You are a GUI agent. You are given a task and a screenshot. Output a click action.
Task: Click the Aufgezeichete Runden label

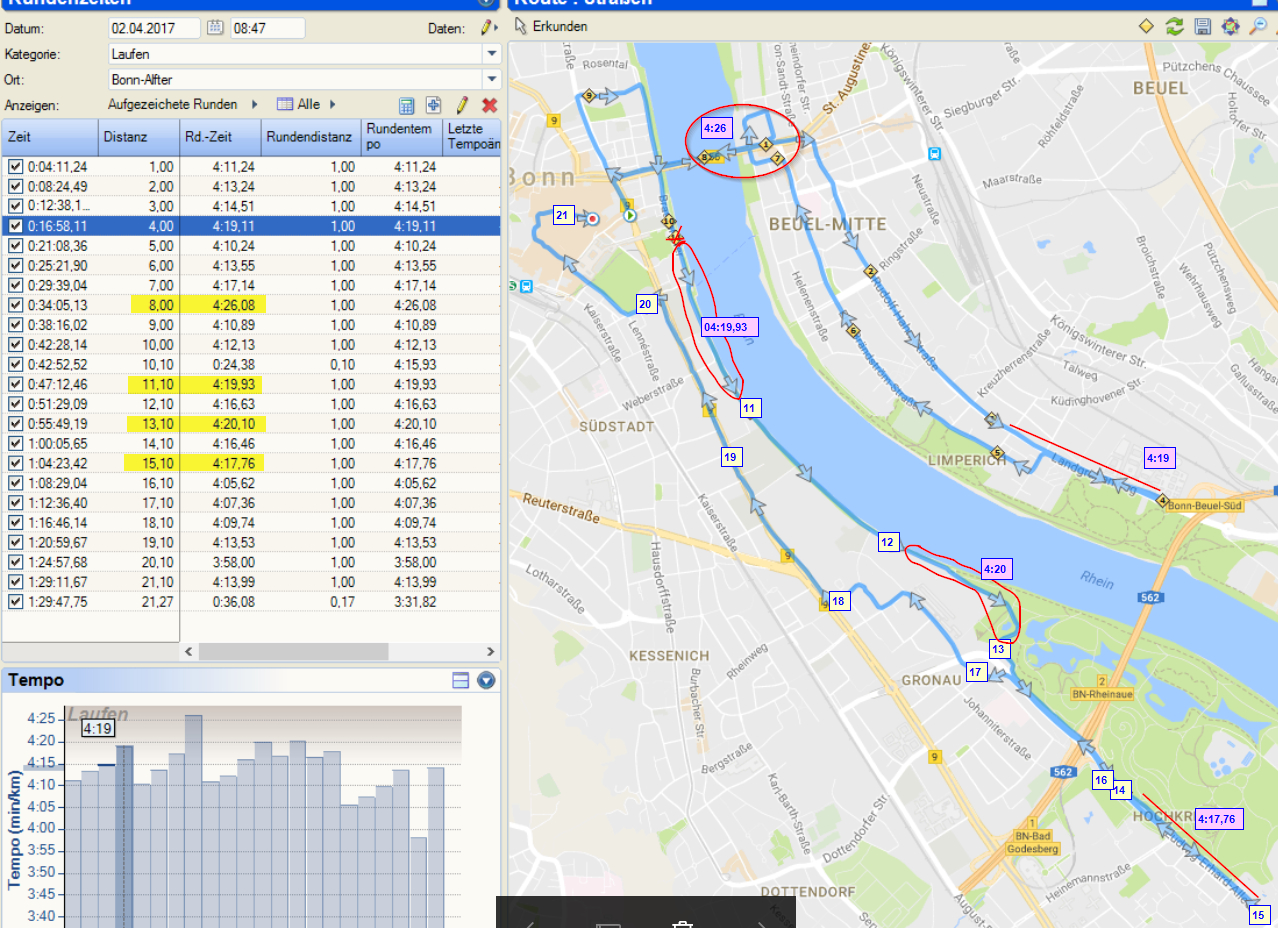tap(173, 104)
